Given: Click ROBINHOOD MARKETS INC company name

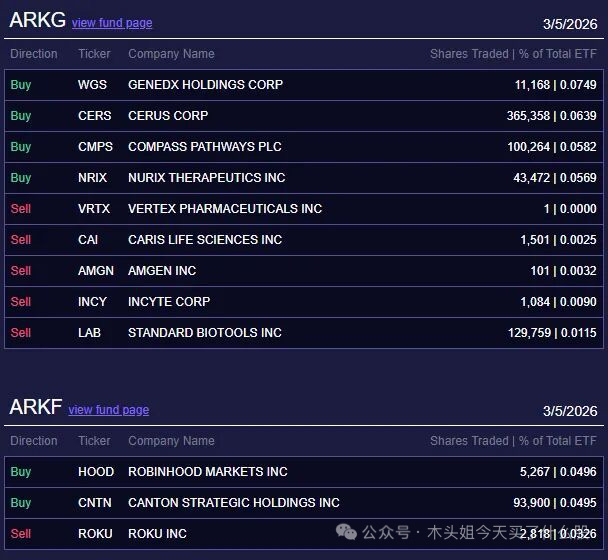Looking at the screenshot, I should click(x=208, y=472).
